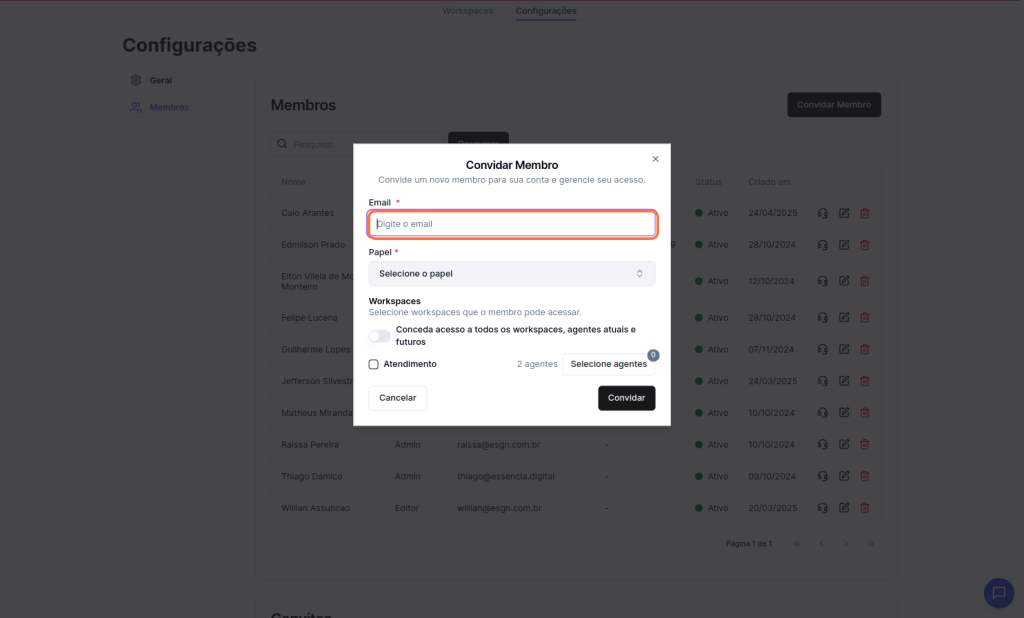The height and width of the screenshot is (618, 1024).
Task: Click headset icon for Felipe Lucena row
Action: point(822,317)
